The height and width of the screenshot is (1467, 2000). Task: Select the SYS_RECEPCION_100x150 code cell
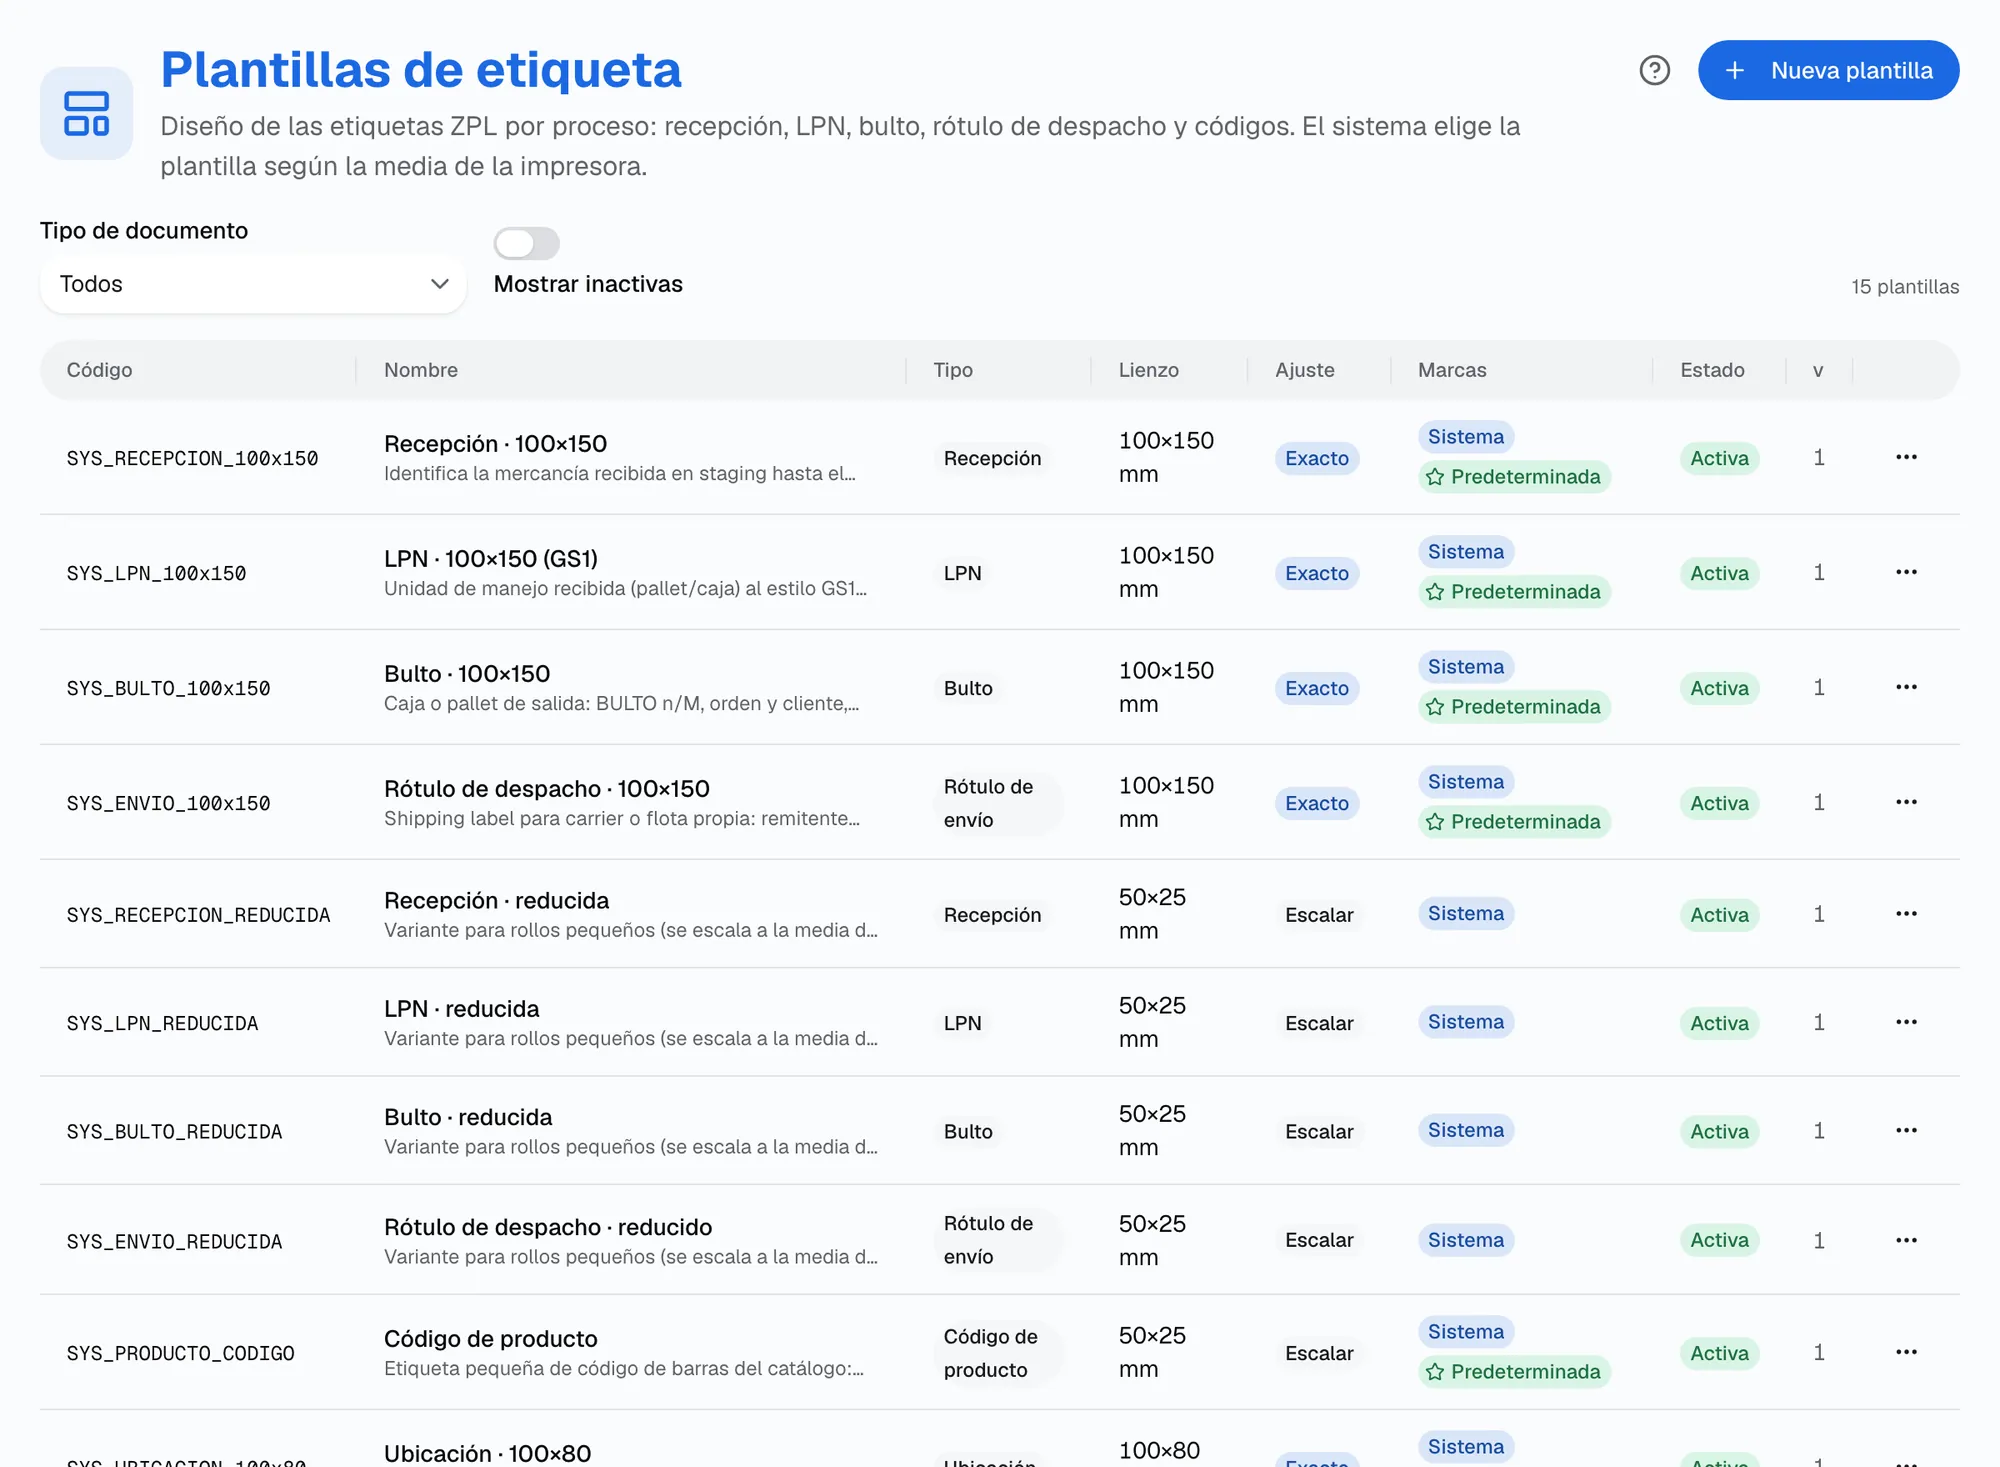[192, 458]
